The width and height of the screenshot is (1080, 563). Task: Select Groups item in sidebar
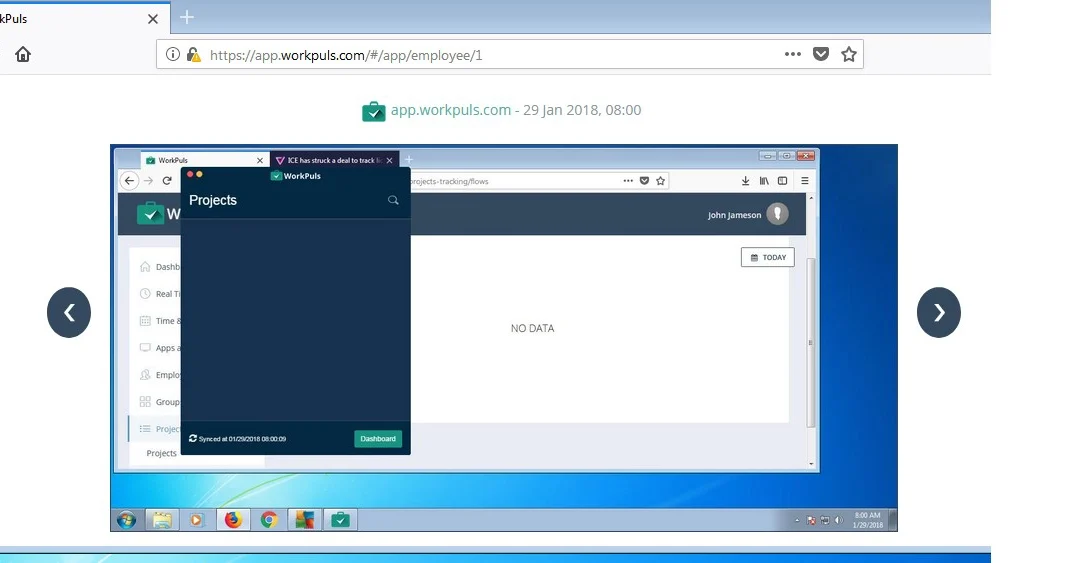(x=160, y=402)
